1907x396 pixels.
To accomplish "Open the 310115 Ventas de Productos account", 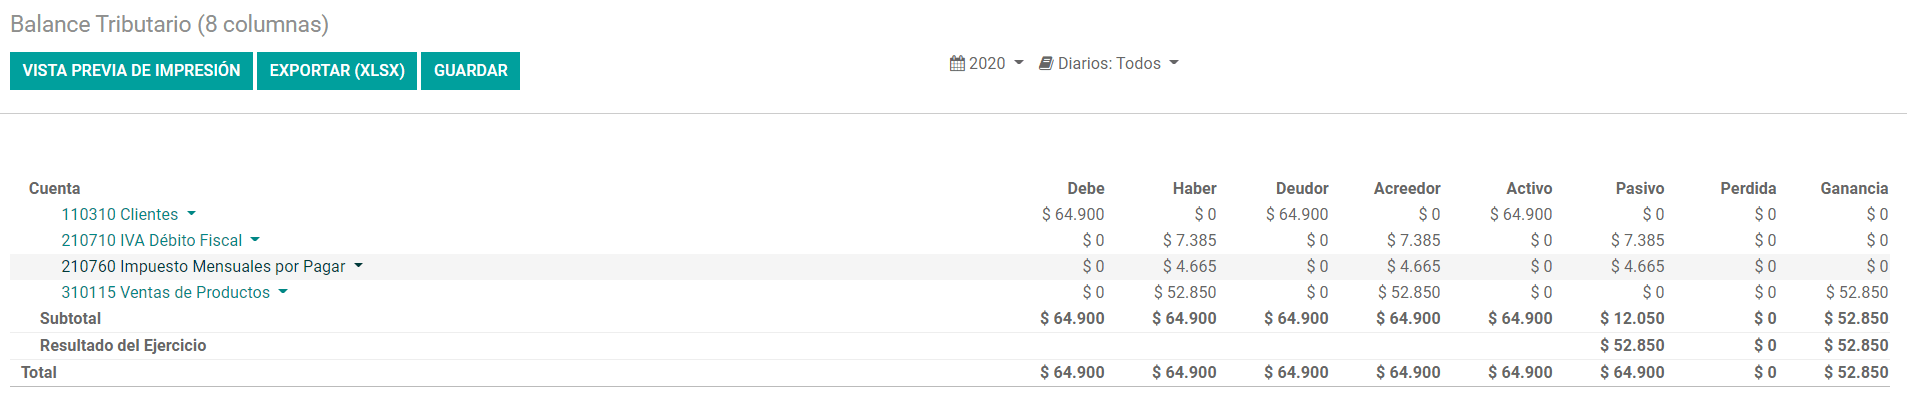I will coord(166,292).
